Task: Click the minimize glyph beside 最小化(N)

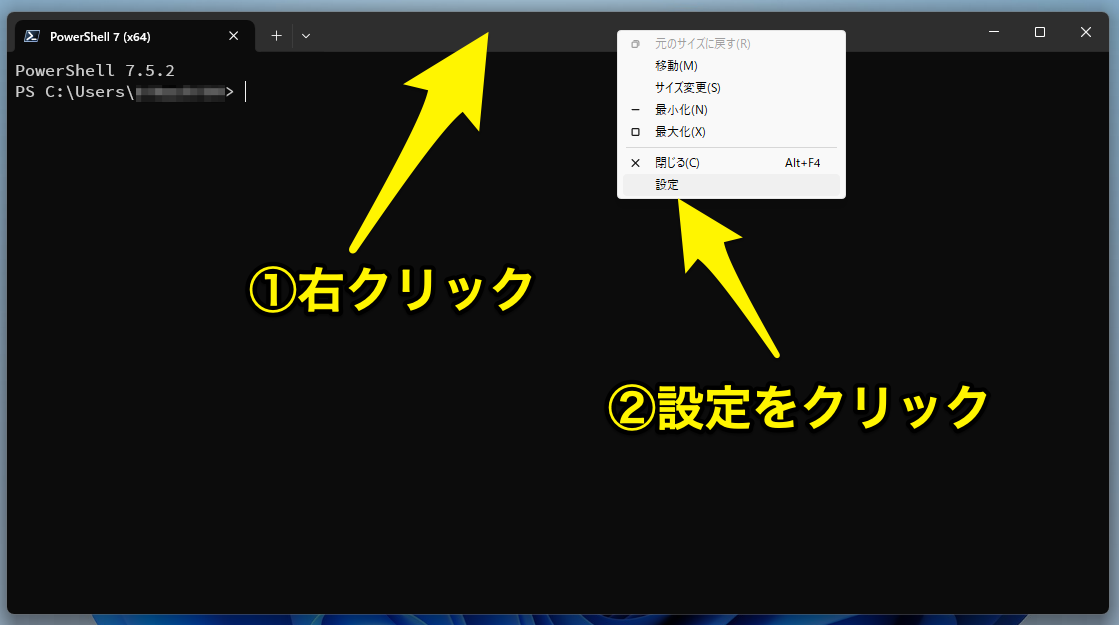Action: click(x=635, y=109)
